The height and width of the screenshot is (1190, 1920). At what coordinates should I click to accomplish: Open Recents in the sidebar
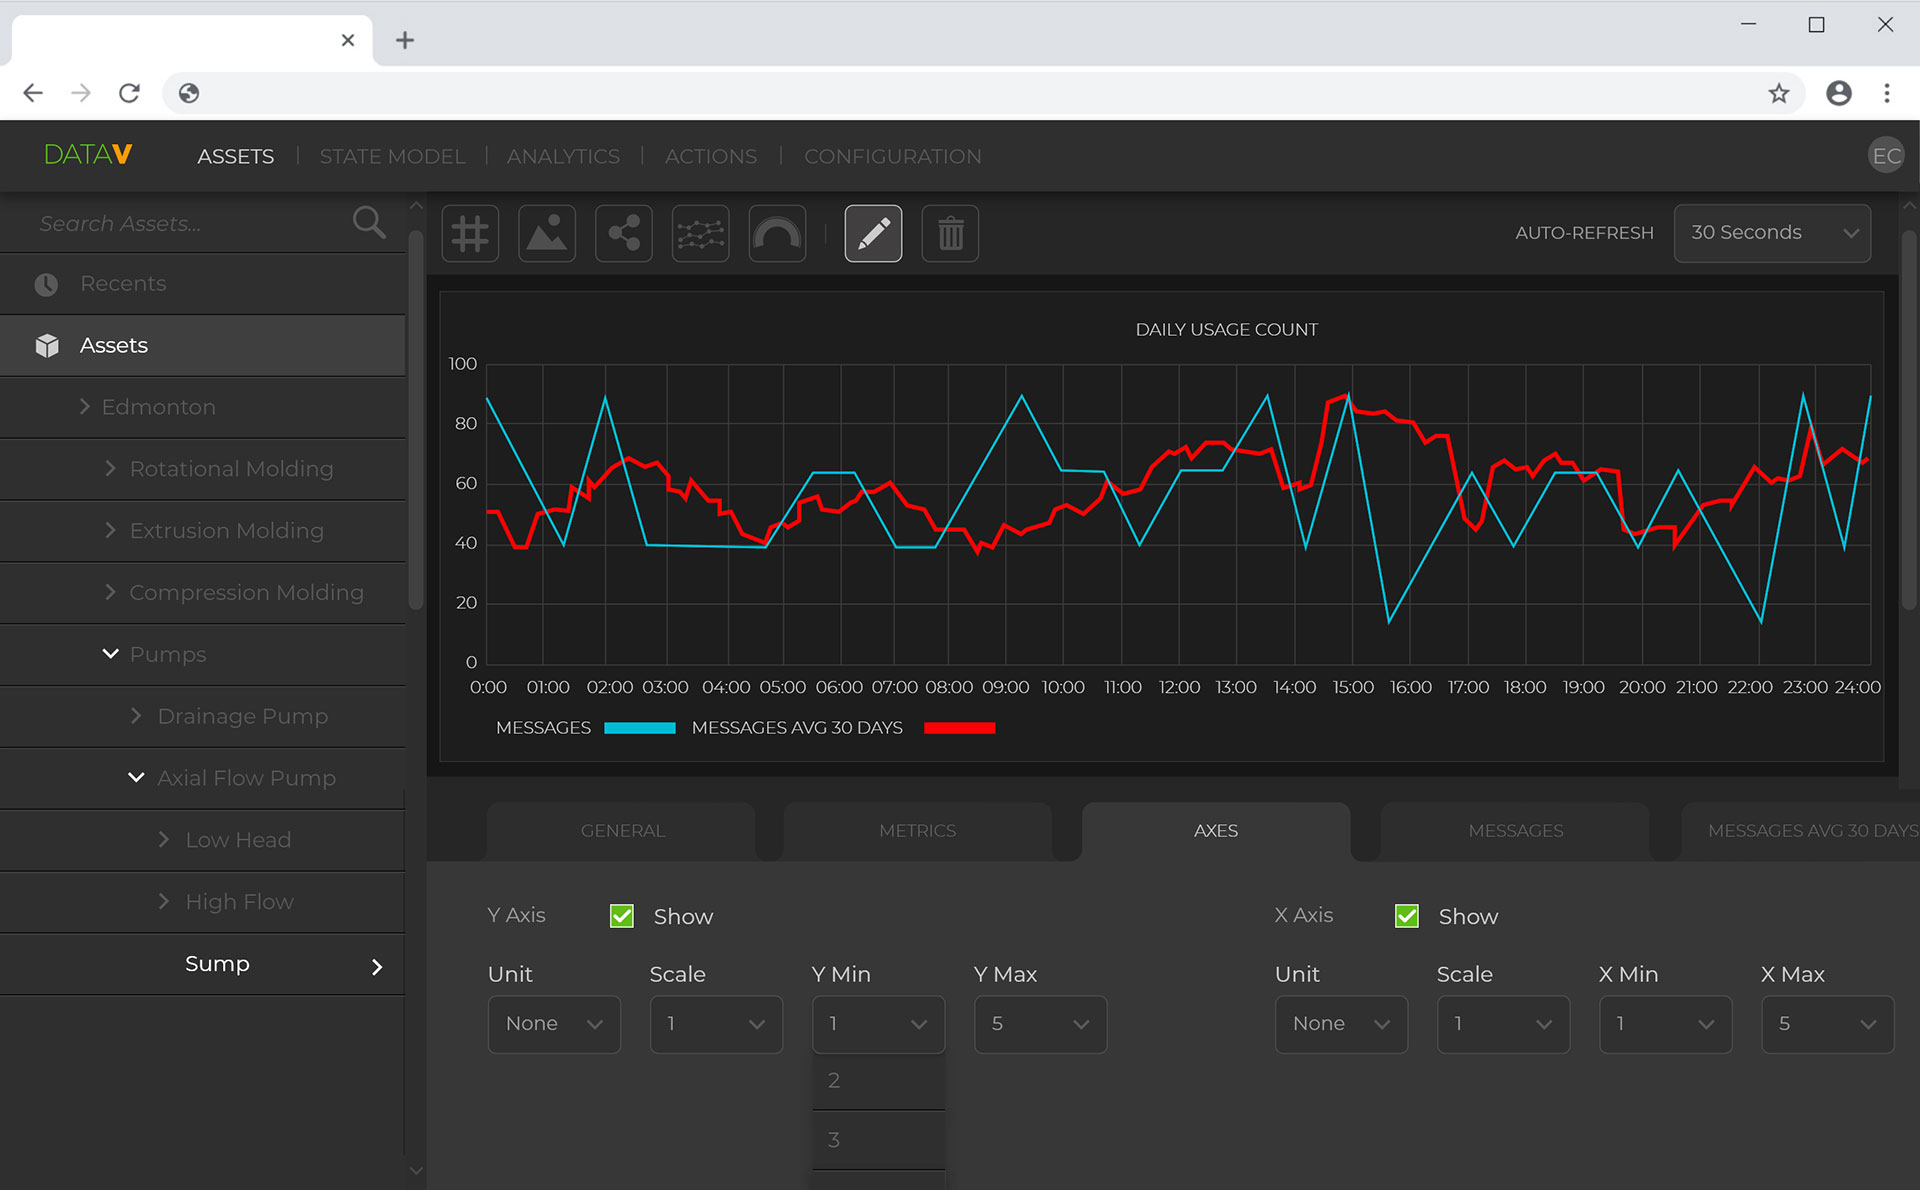pos(123,284)
